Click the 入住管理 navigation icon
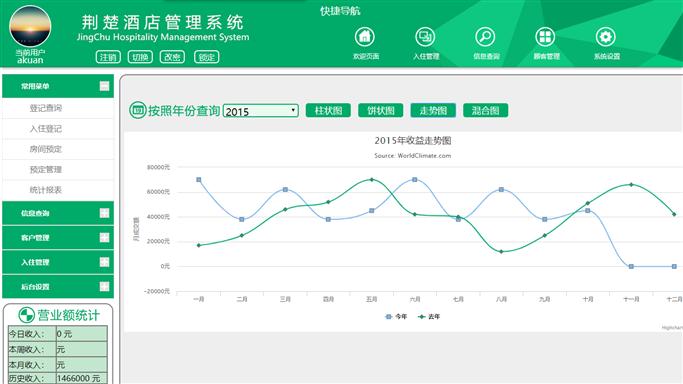 425,37
